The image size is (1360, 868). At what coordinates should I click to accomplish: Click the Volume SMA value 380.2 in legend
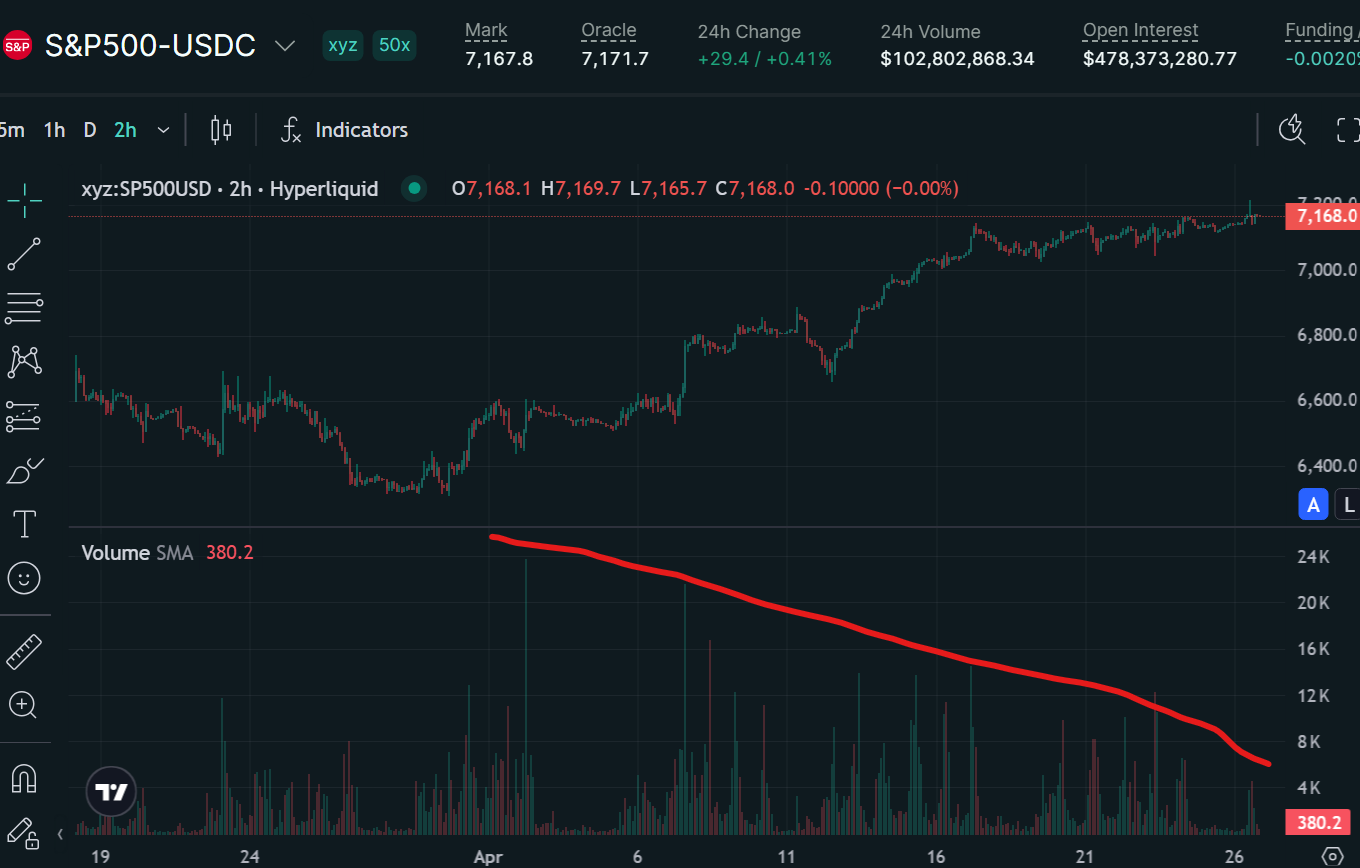click(x=230, y=553)
